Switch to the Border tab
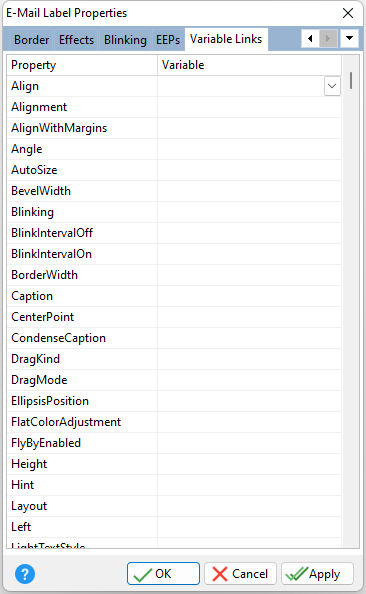 (x=32, y=40)
